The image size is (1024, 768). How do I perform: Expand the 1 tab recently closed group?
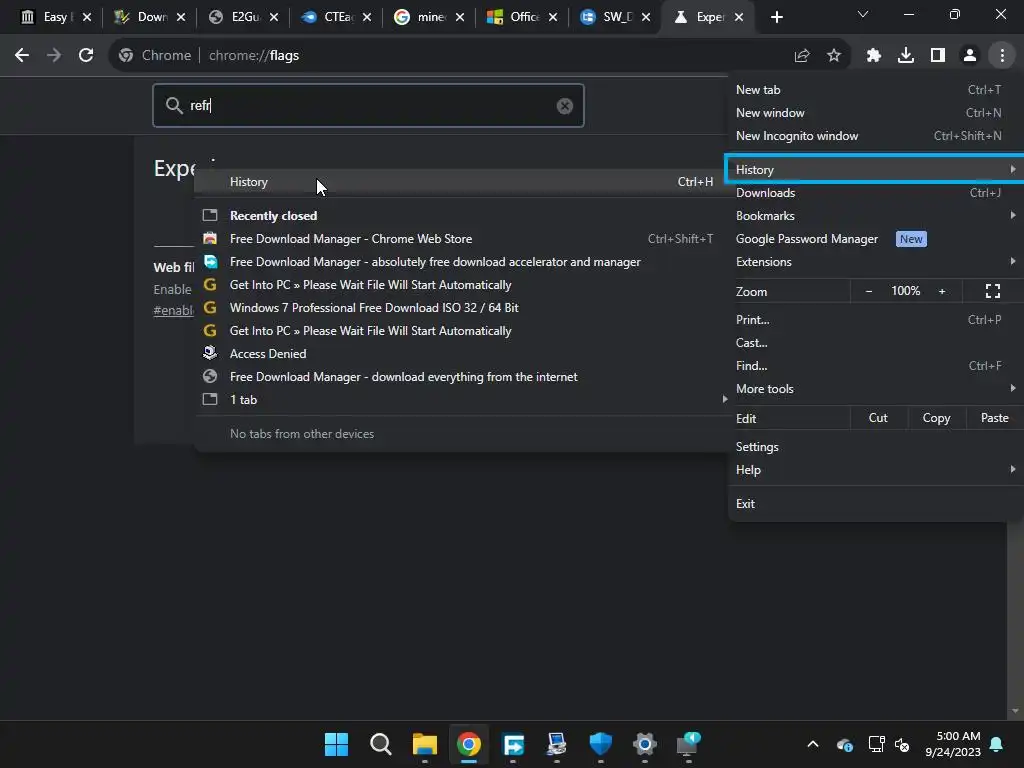tap(461, 400)
